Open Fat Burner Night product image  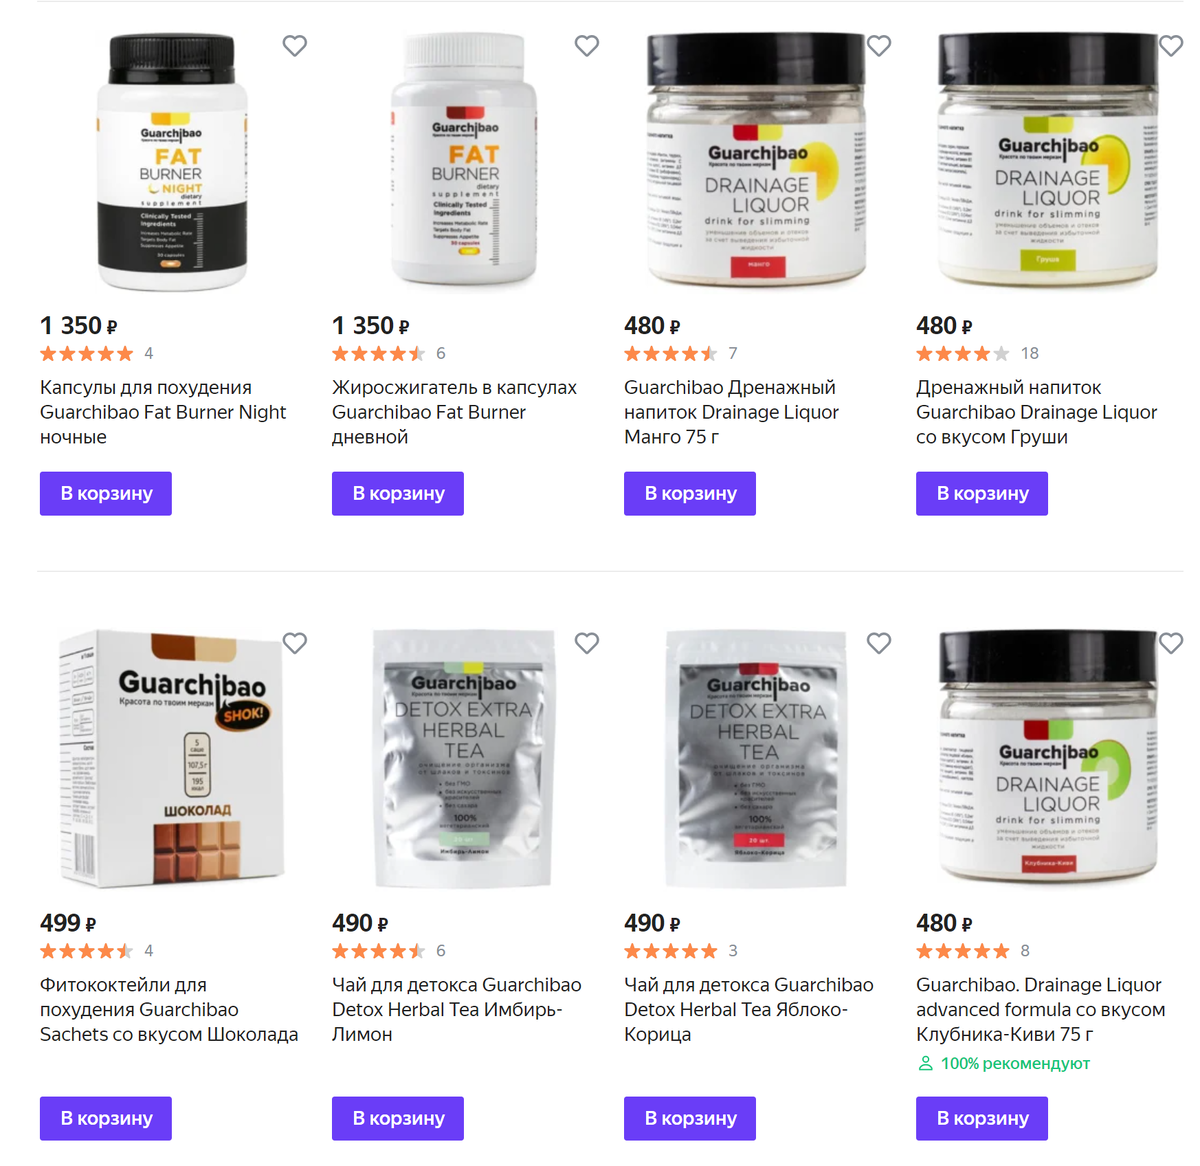pos(172,162)
